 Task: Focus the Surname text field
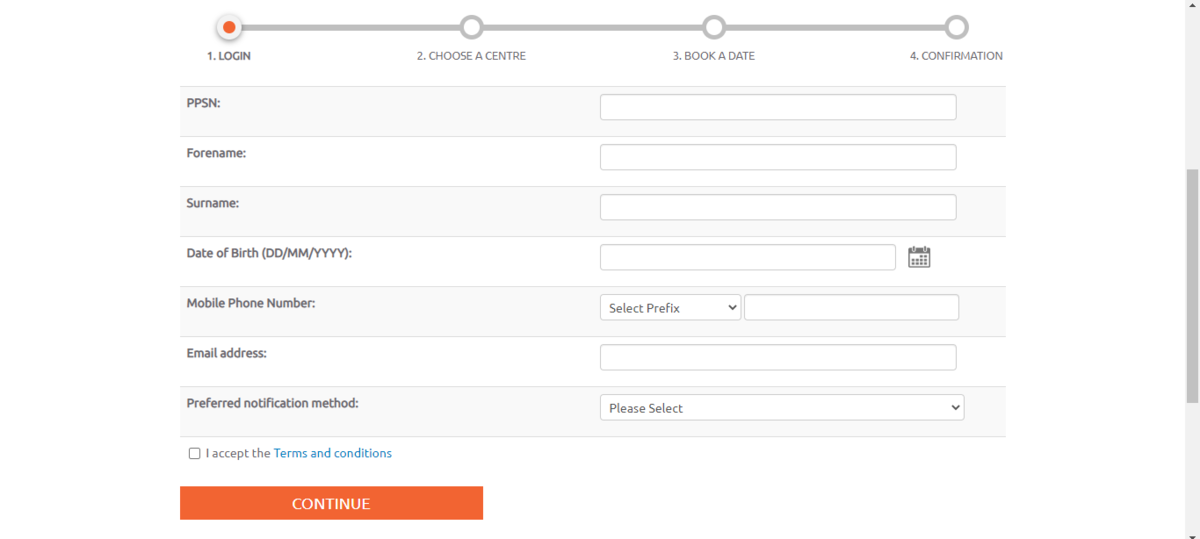point(778,207)
